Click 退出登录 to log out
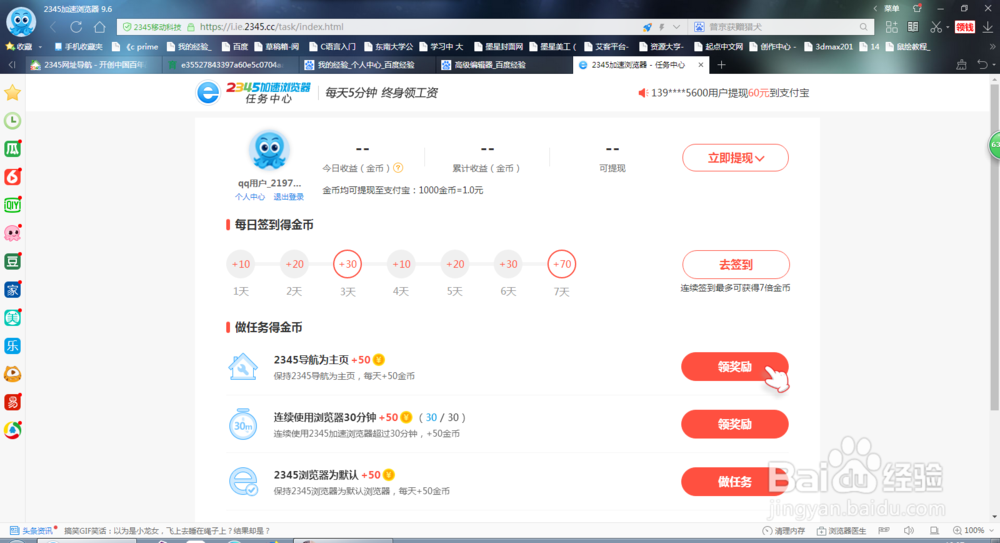 tap(288, 197)
